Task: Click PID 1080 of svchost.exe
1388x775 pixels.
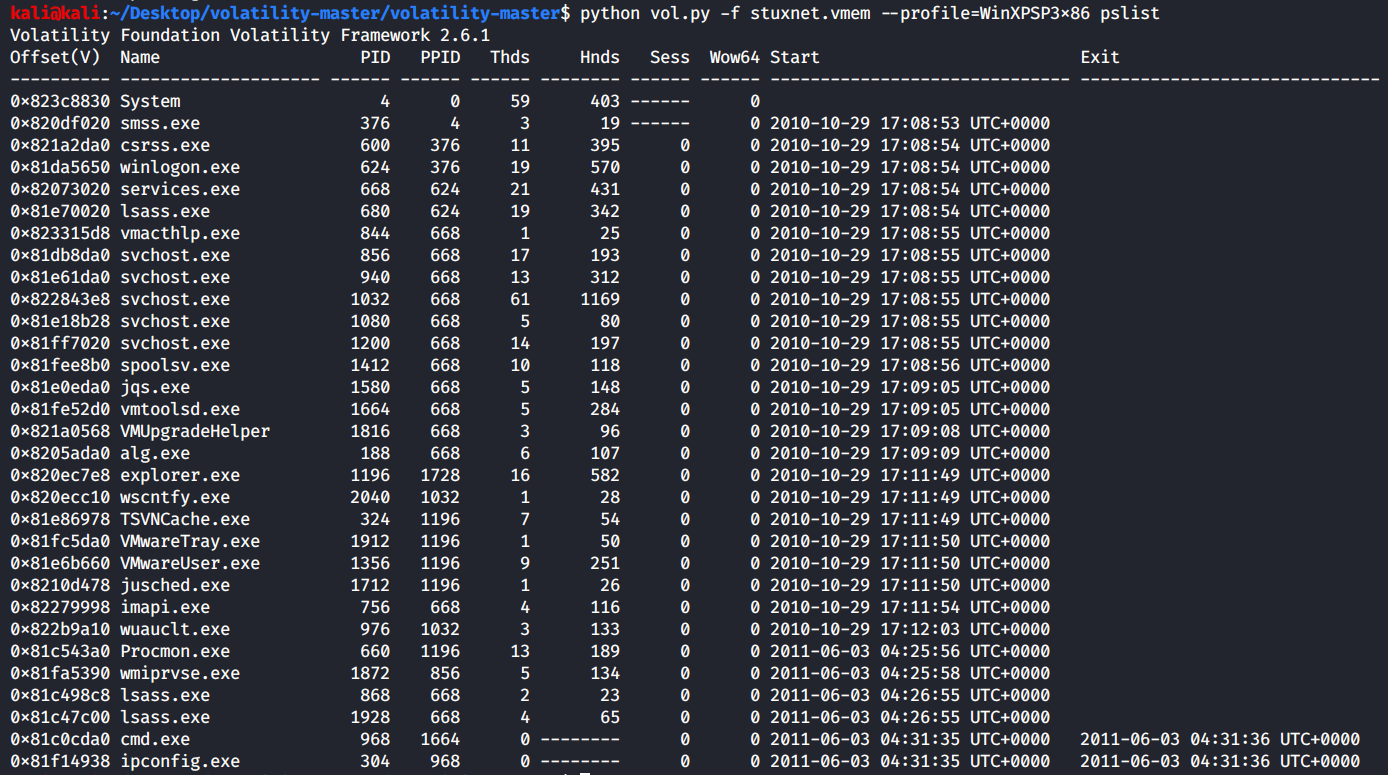Action: tap(370, 321)
